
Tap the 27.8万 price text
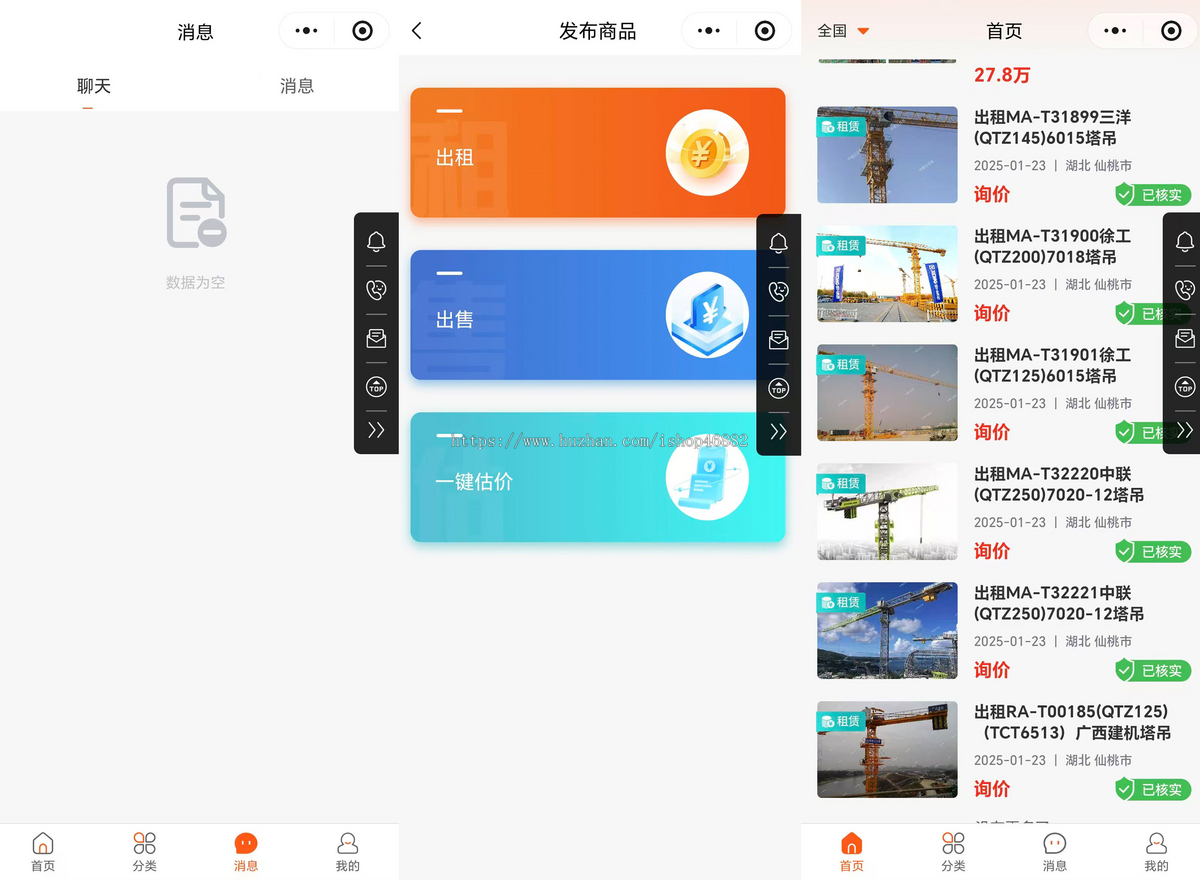tap(1002, 75)
